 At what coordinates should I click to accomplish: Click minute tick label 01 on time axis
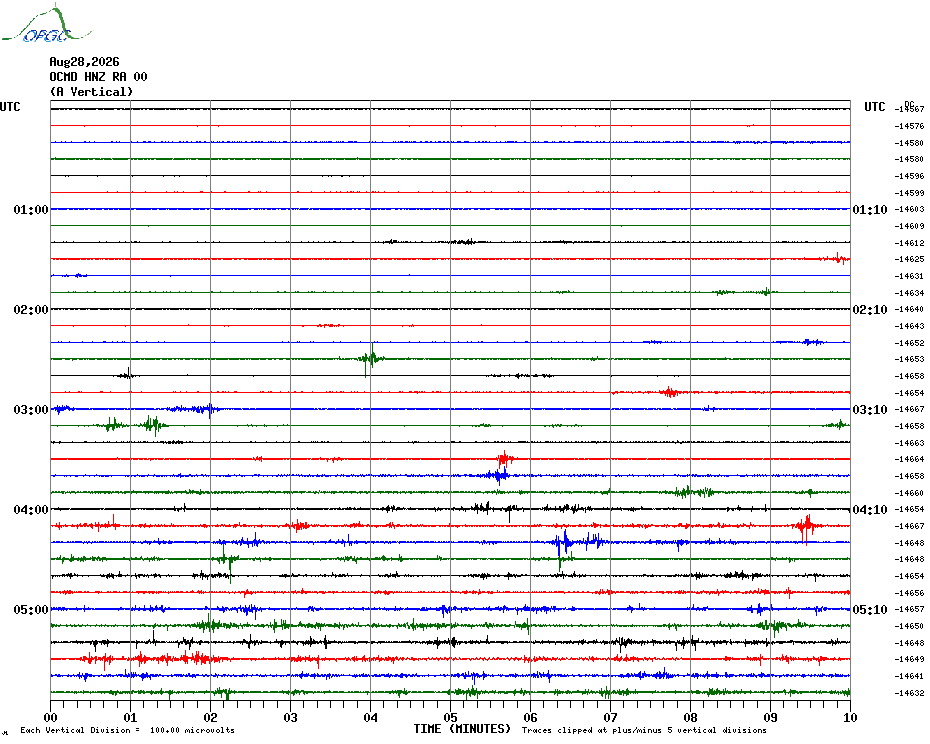(x=130, y=717)
